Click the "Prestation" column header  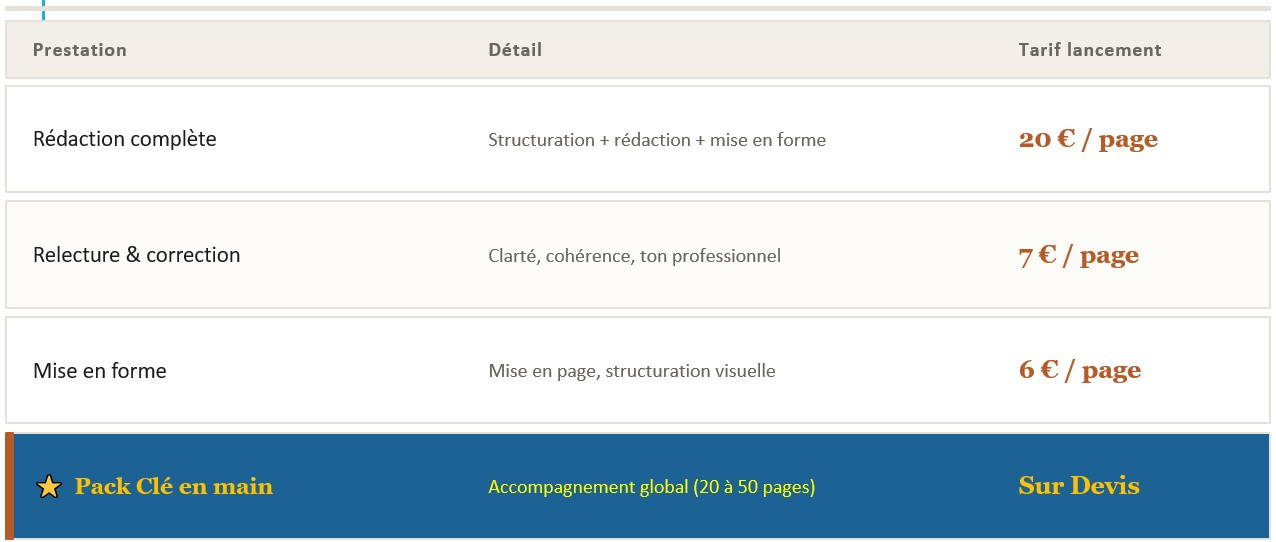click(80, 50)
